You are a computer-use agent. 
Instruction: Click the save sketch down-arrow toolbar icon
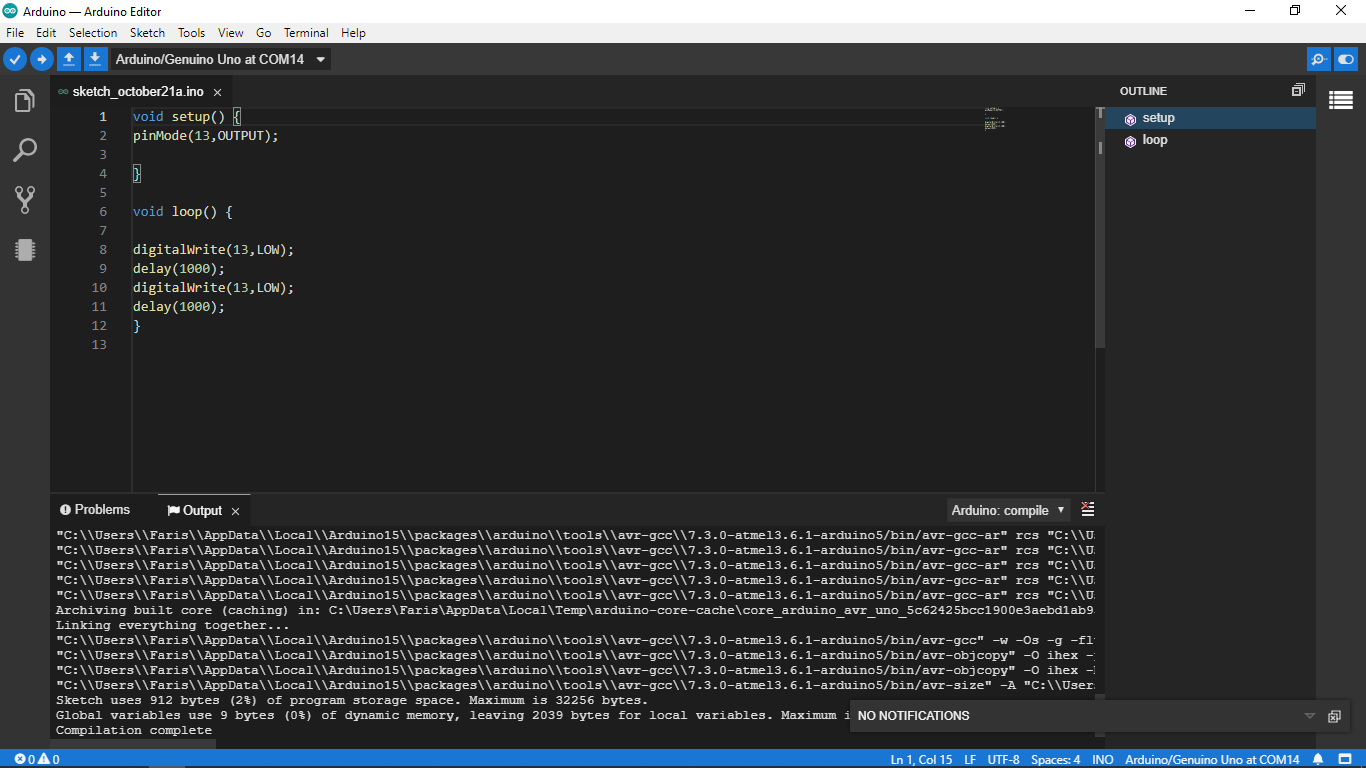coord(95,59)
